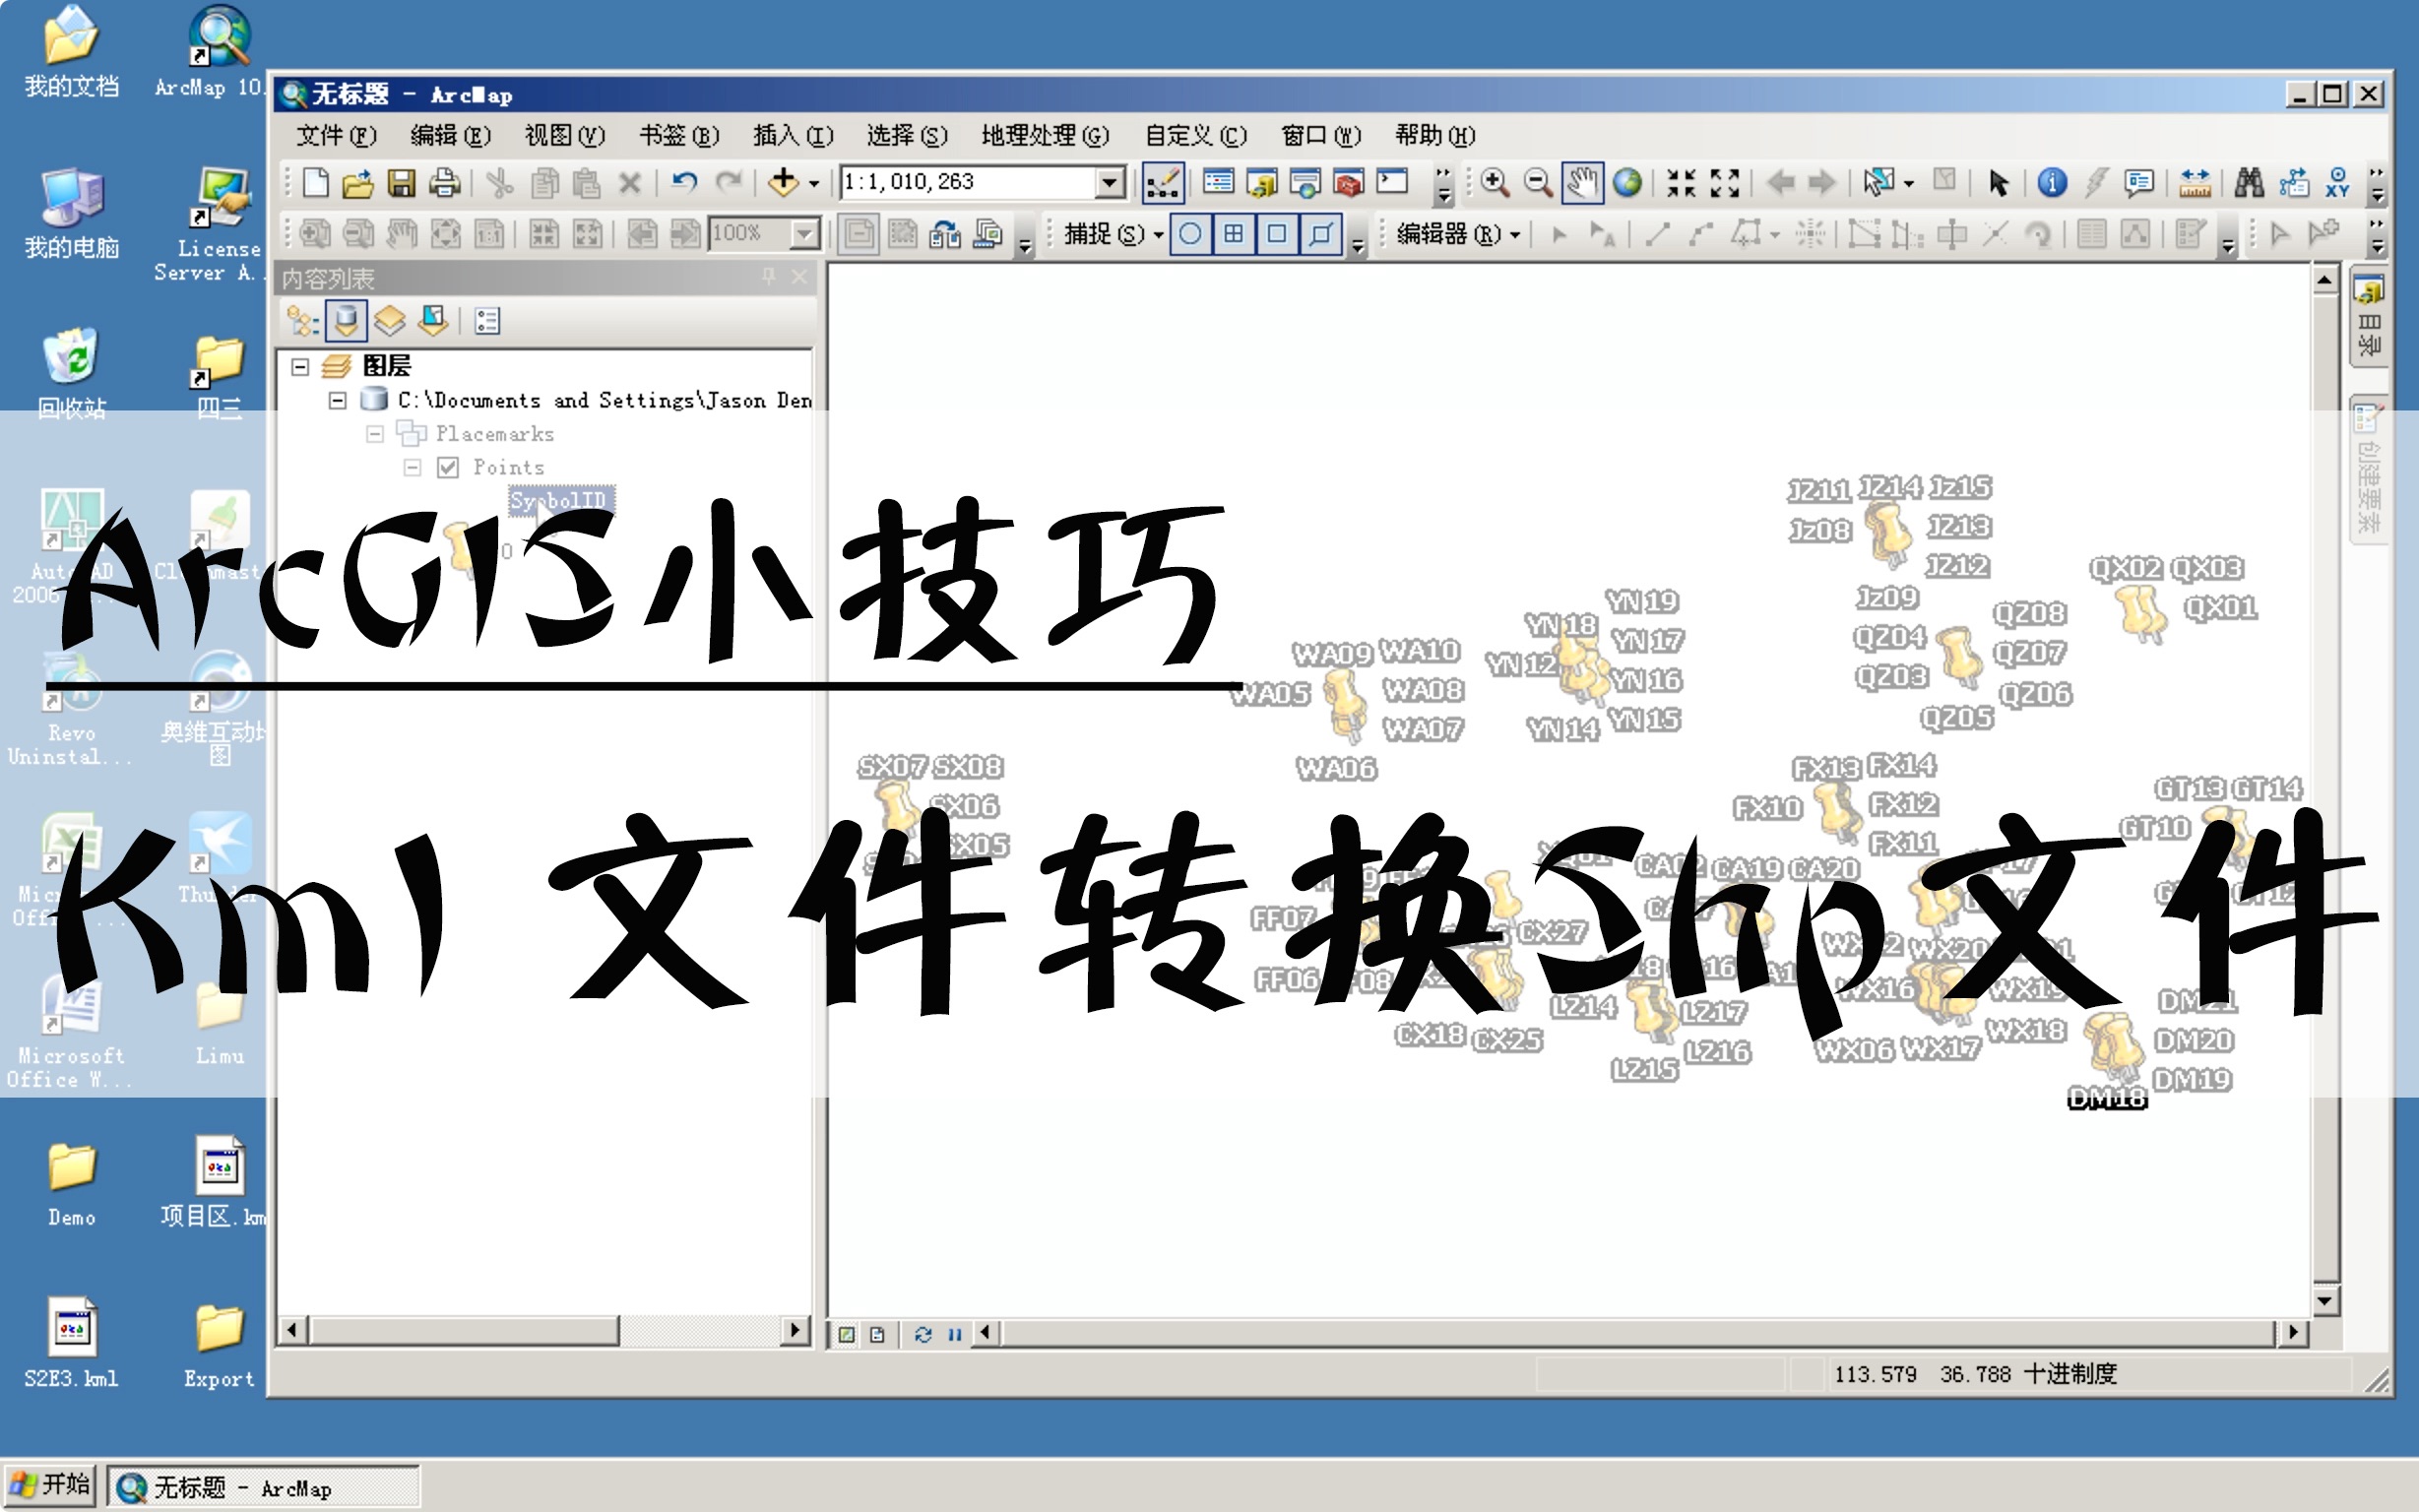Toggle Edge Snapping button
Image resolution: width=2419 pixels, height=1512 pixels.
1320,234
